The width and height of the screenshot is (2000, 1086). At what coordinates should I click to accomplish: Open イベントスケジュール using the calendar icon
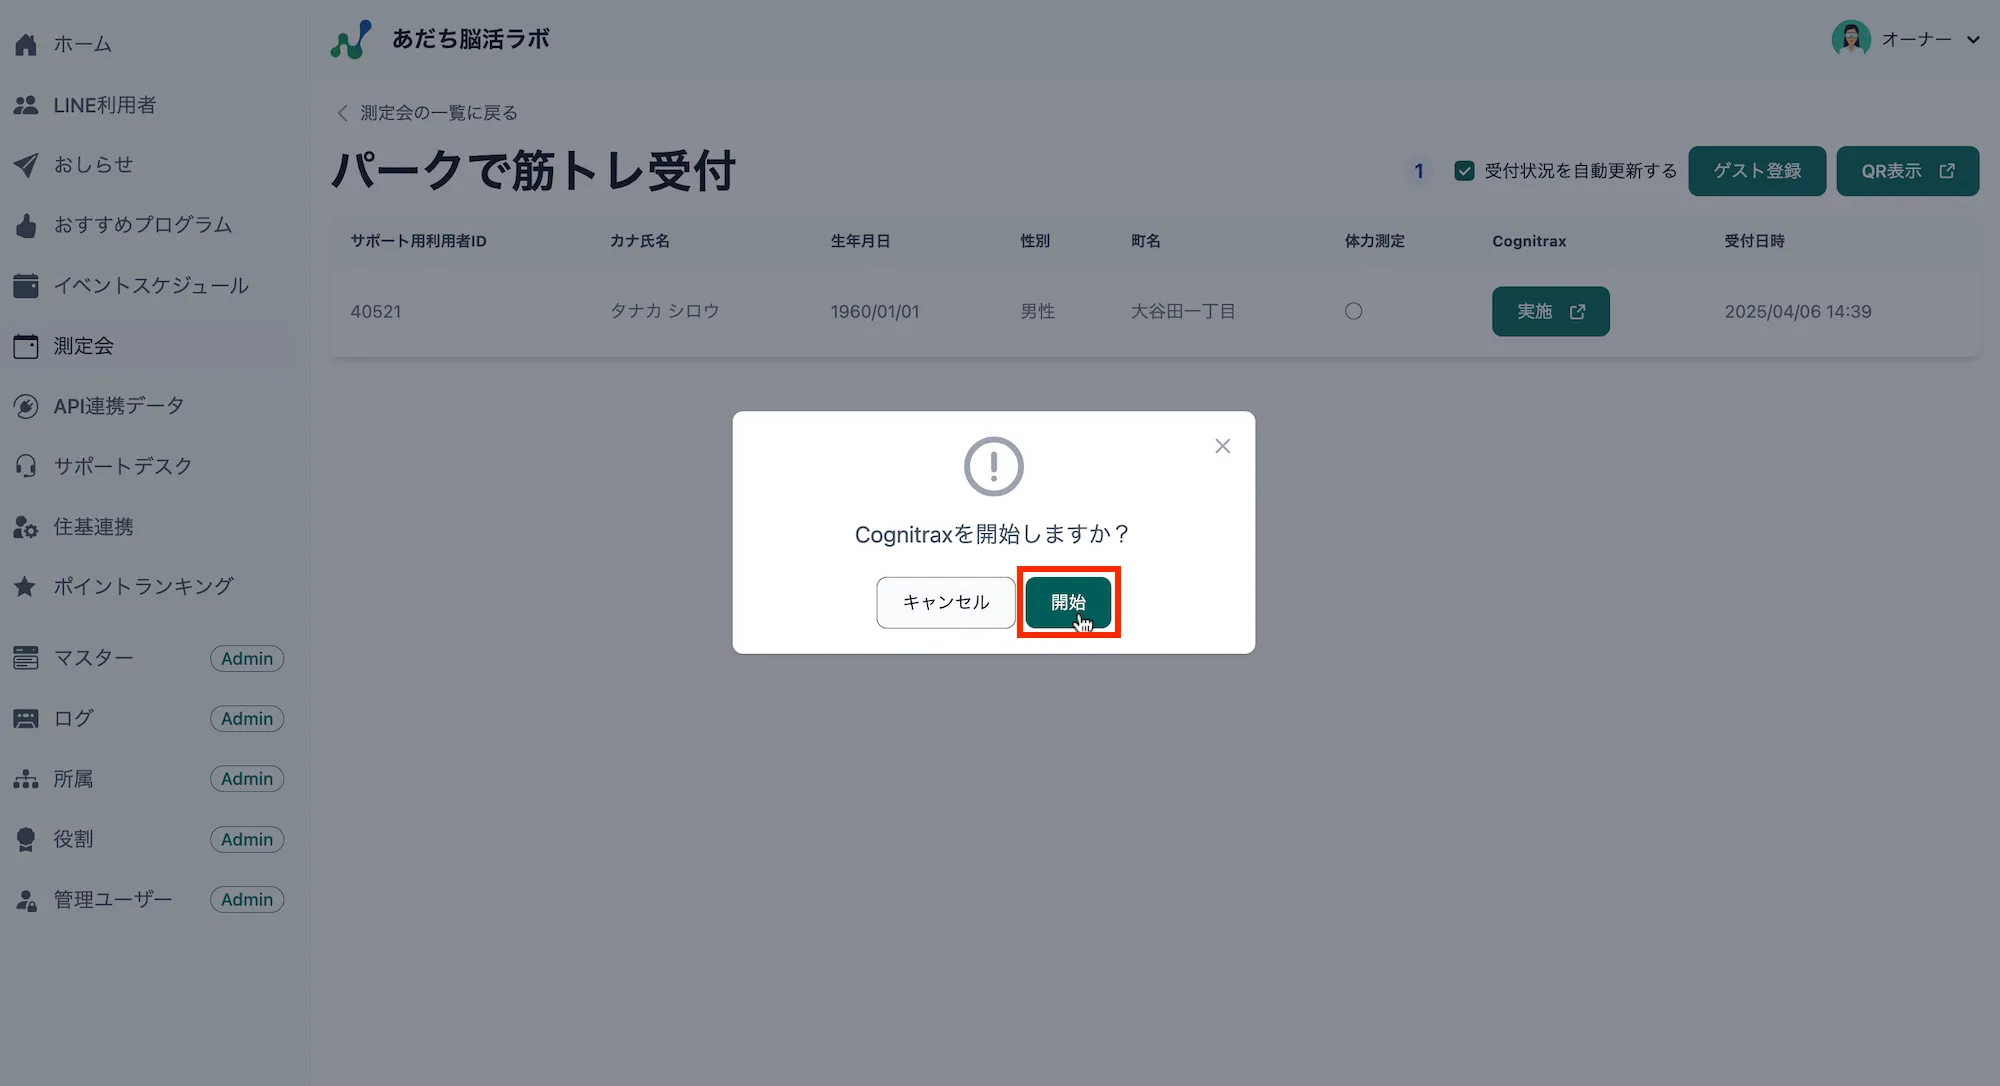click(x=26, y=284)
